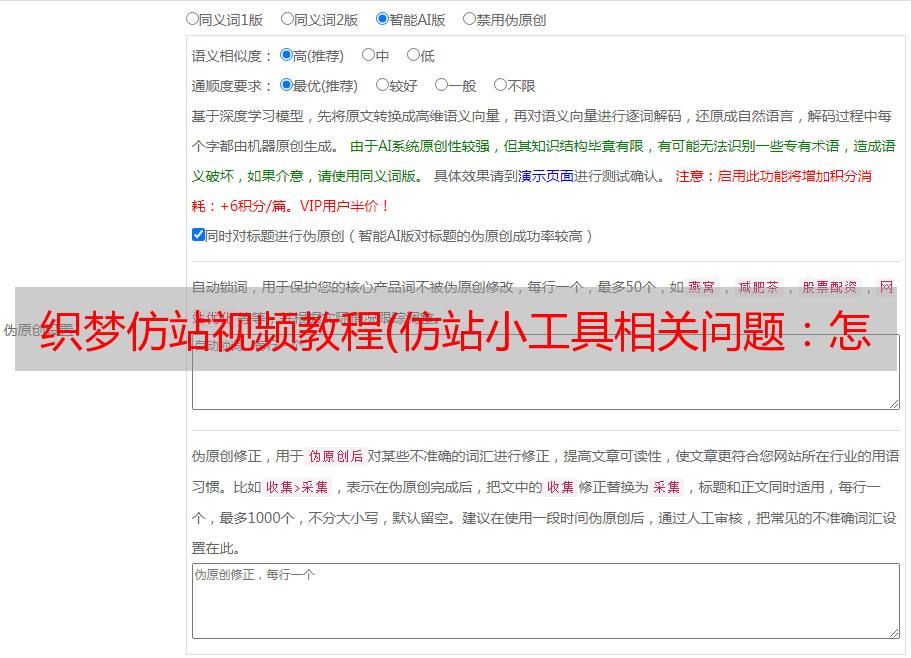Click the 减肥茶 example tag
The width and height of the screenshot is (911, 658).
[758, 287]
